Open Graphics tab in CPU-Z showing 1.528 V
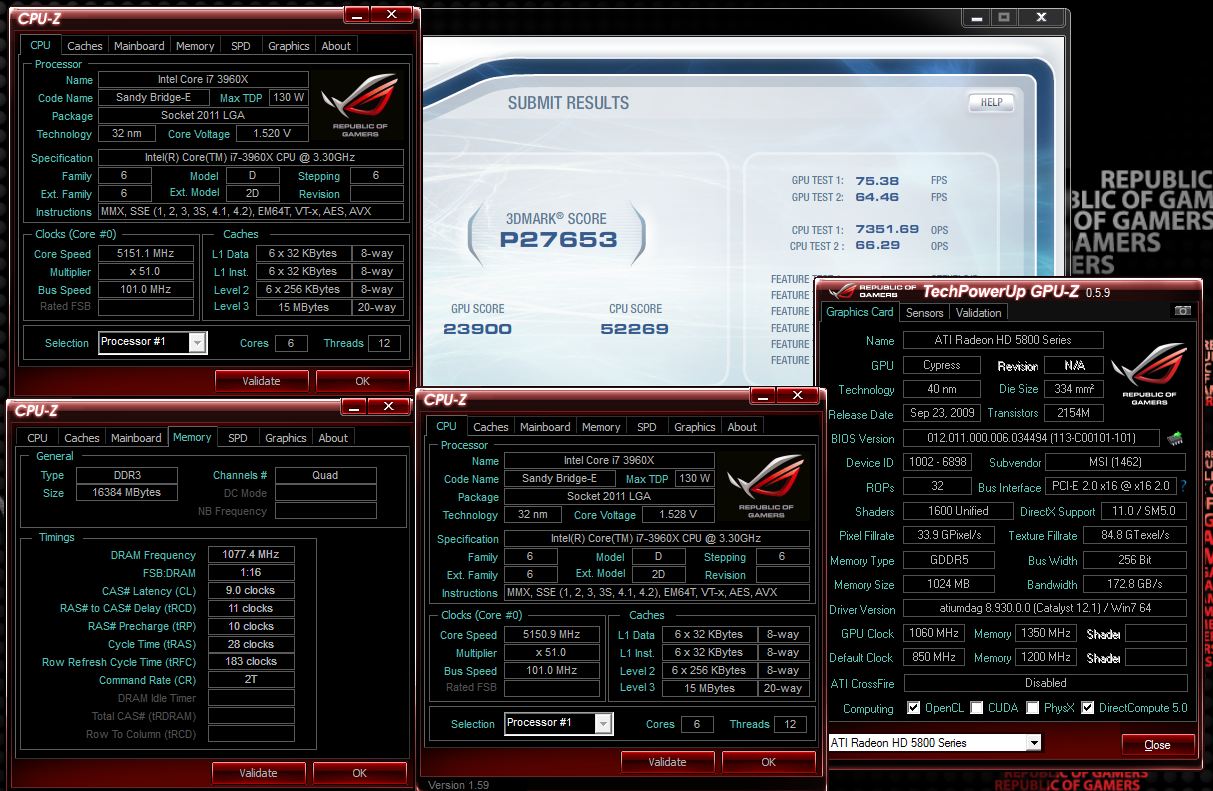1213x791 pixels. pyautogui.click(x=695, y=427)
